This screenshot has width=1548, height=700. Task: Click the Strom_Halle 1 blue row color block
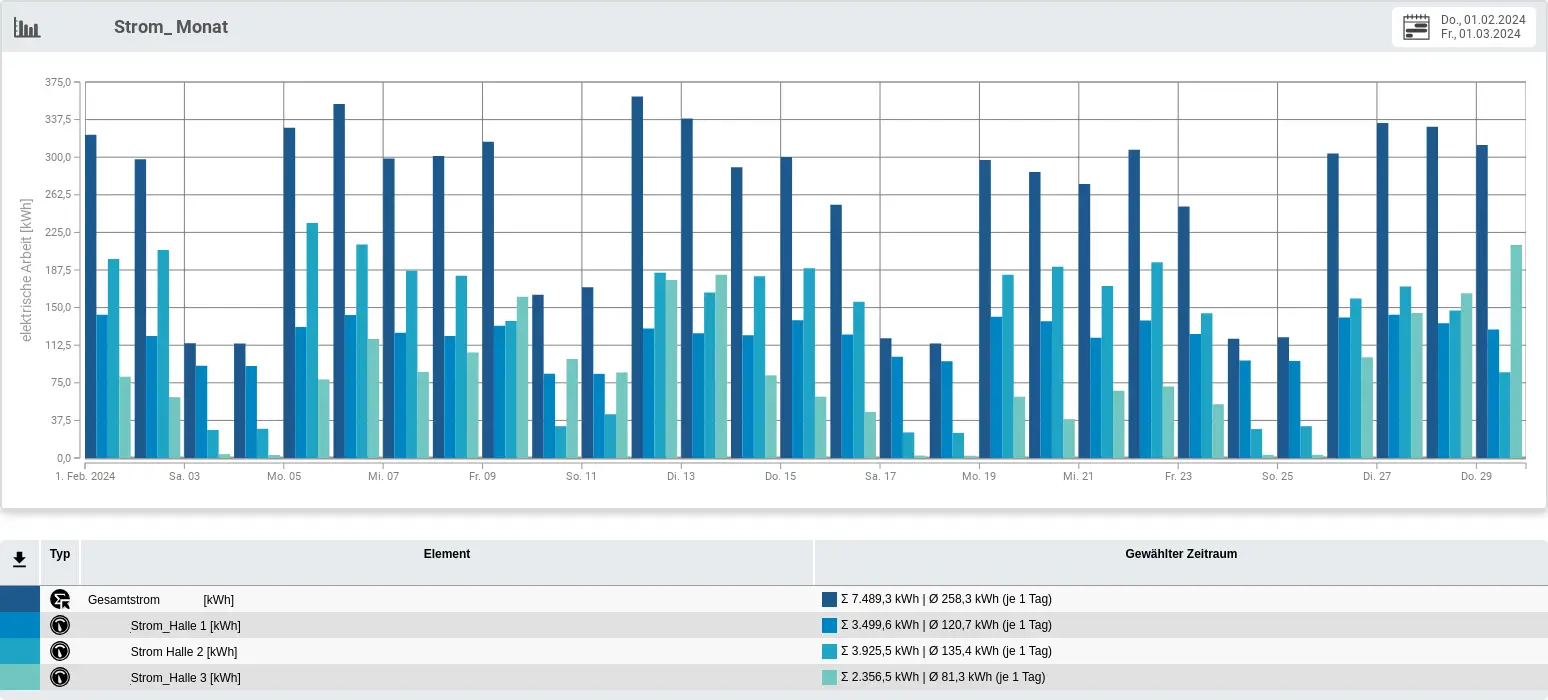20,625
